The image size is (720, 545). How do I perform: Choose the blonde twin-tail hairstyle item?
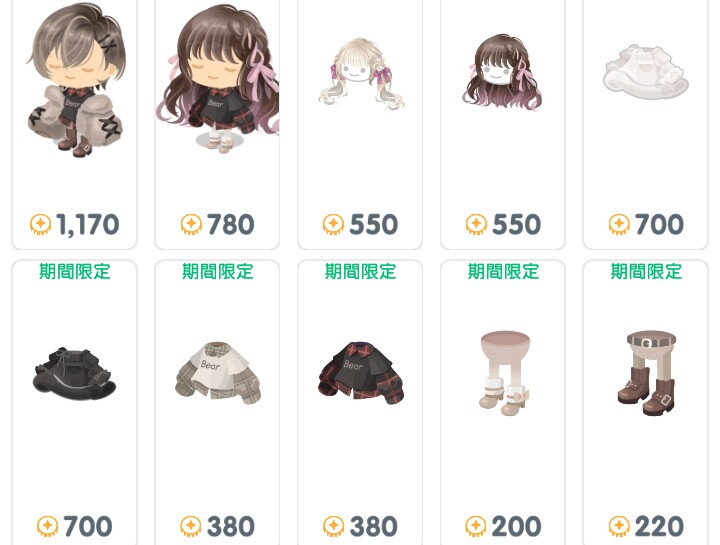(x=361, y=74)
